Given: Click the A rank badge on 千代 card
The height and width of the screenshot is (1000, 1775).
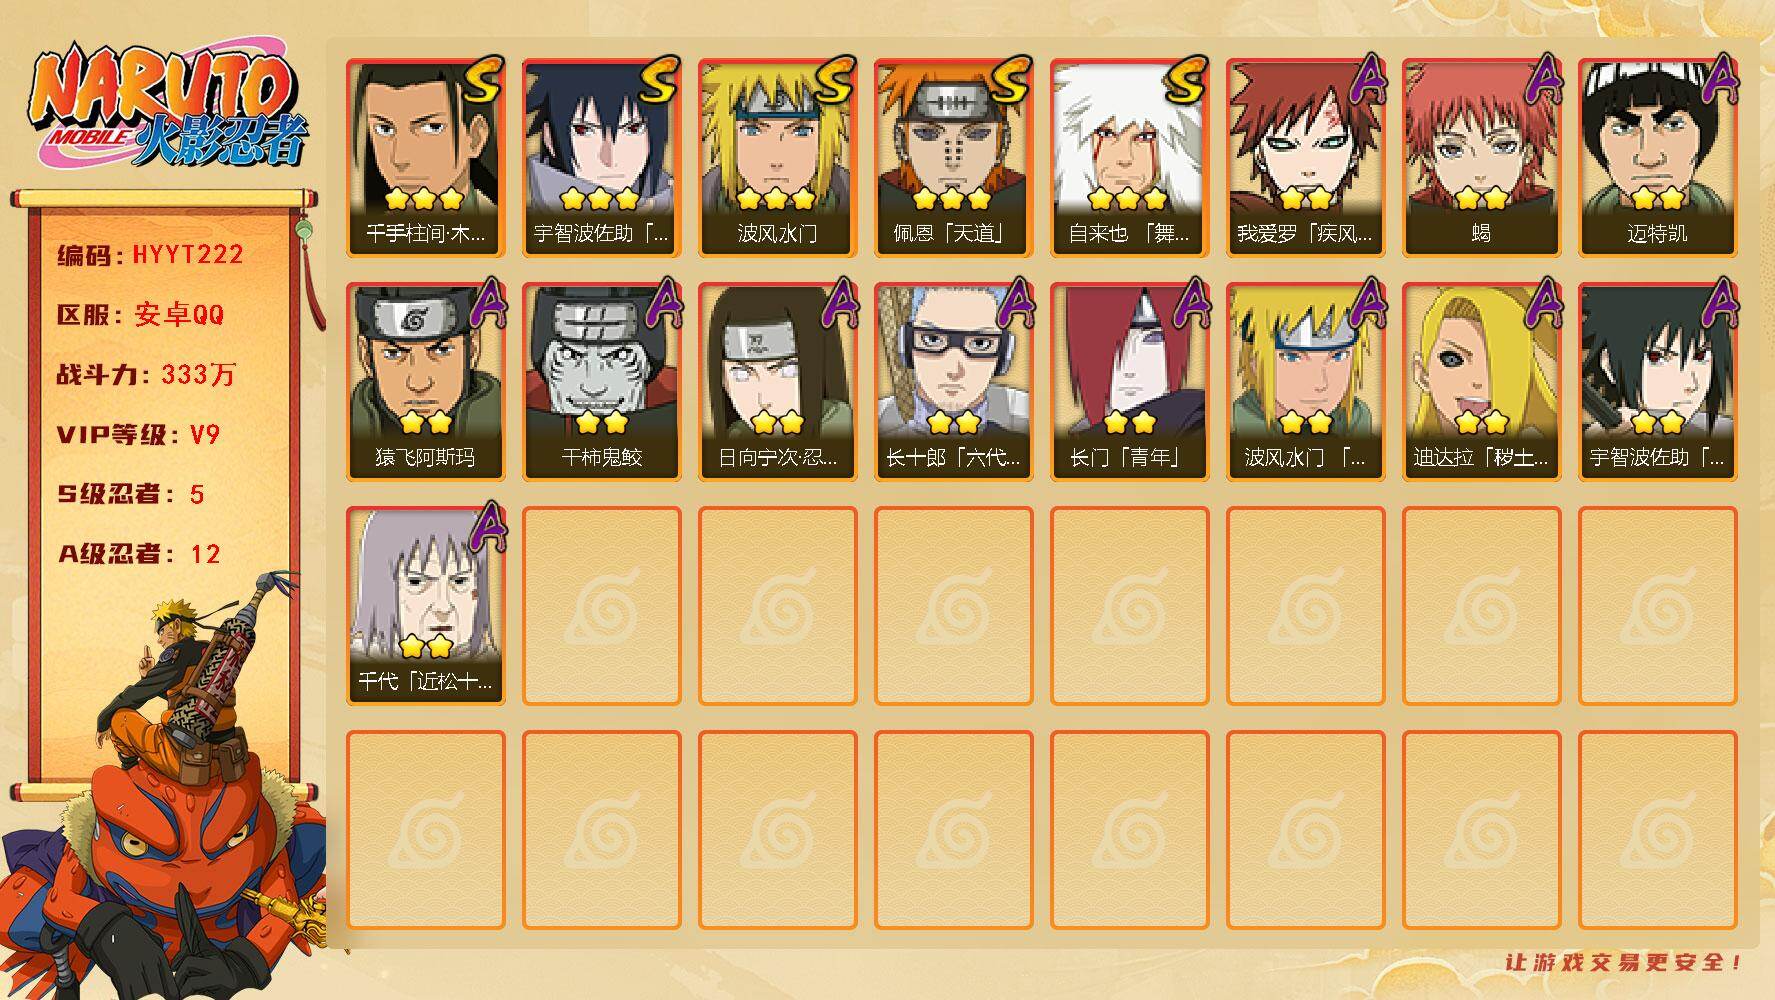Looking at the screenshot, I should [x=486, y=525].
